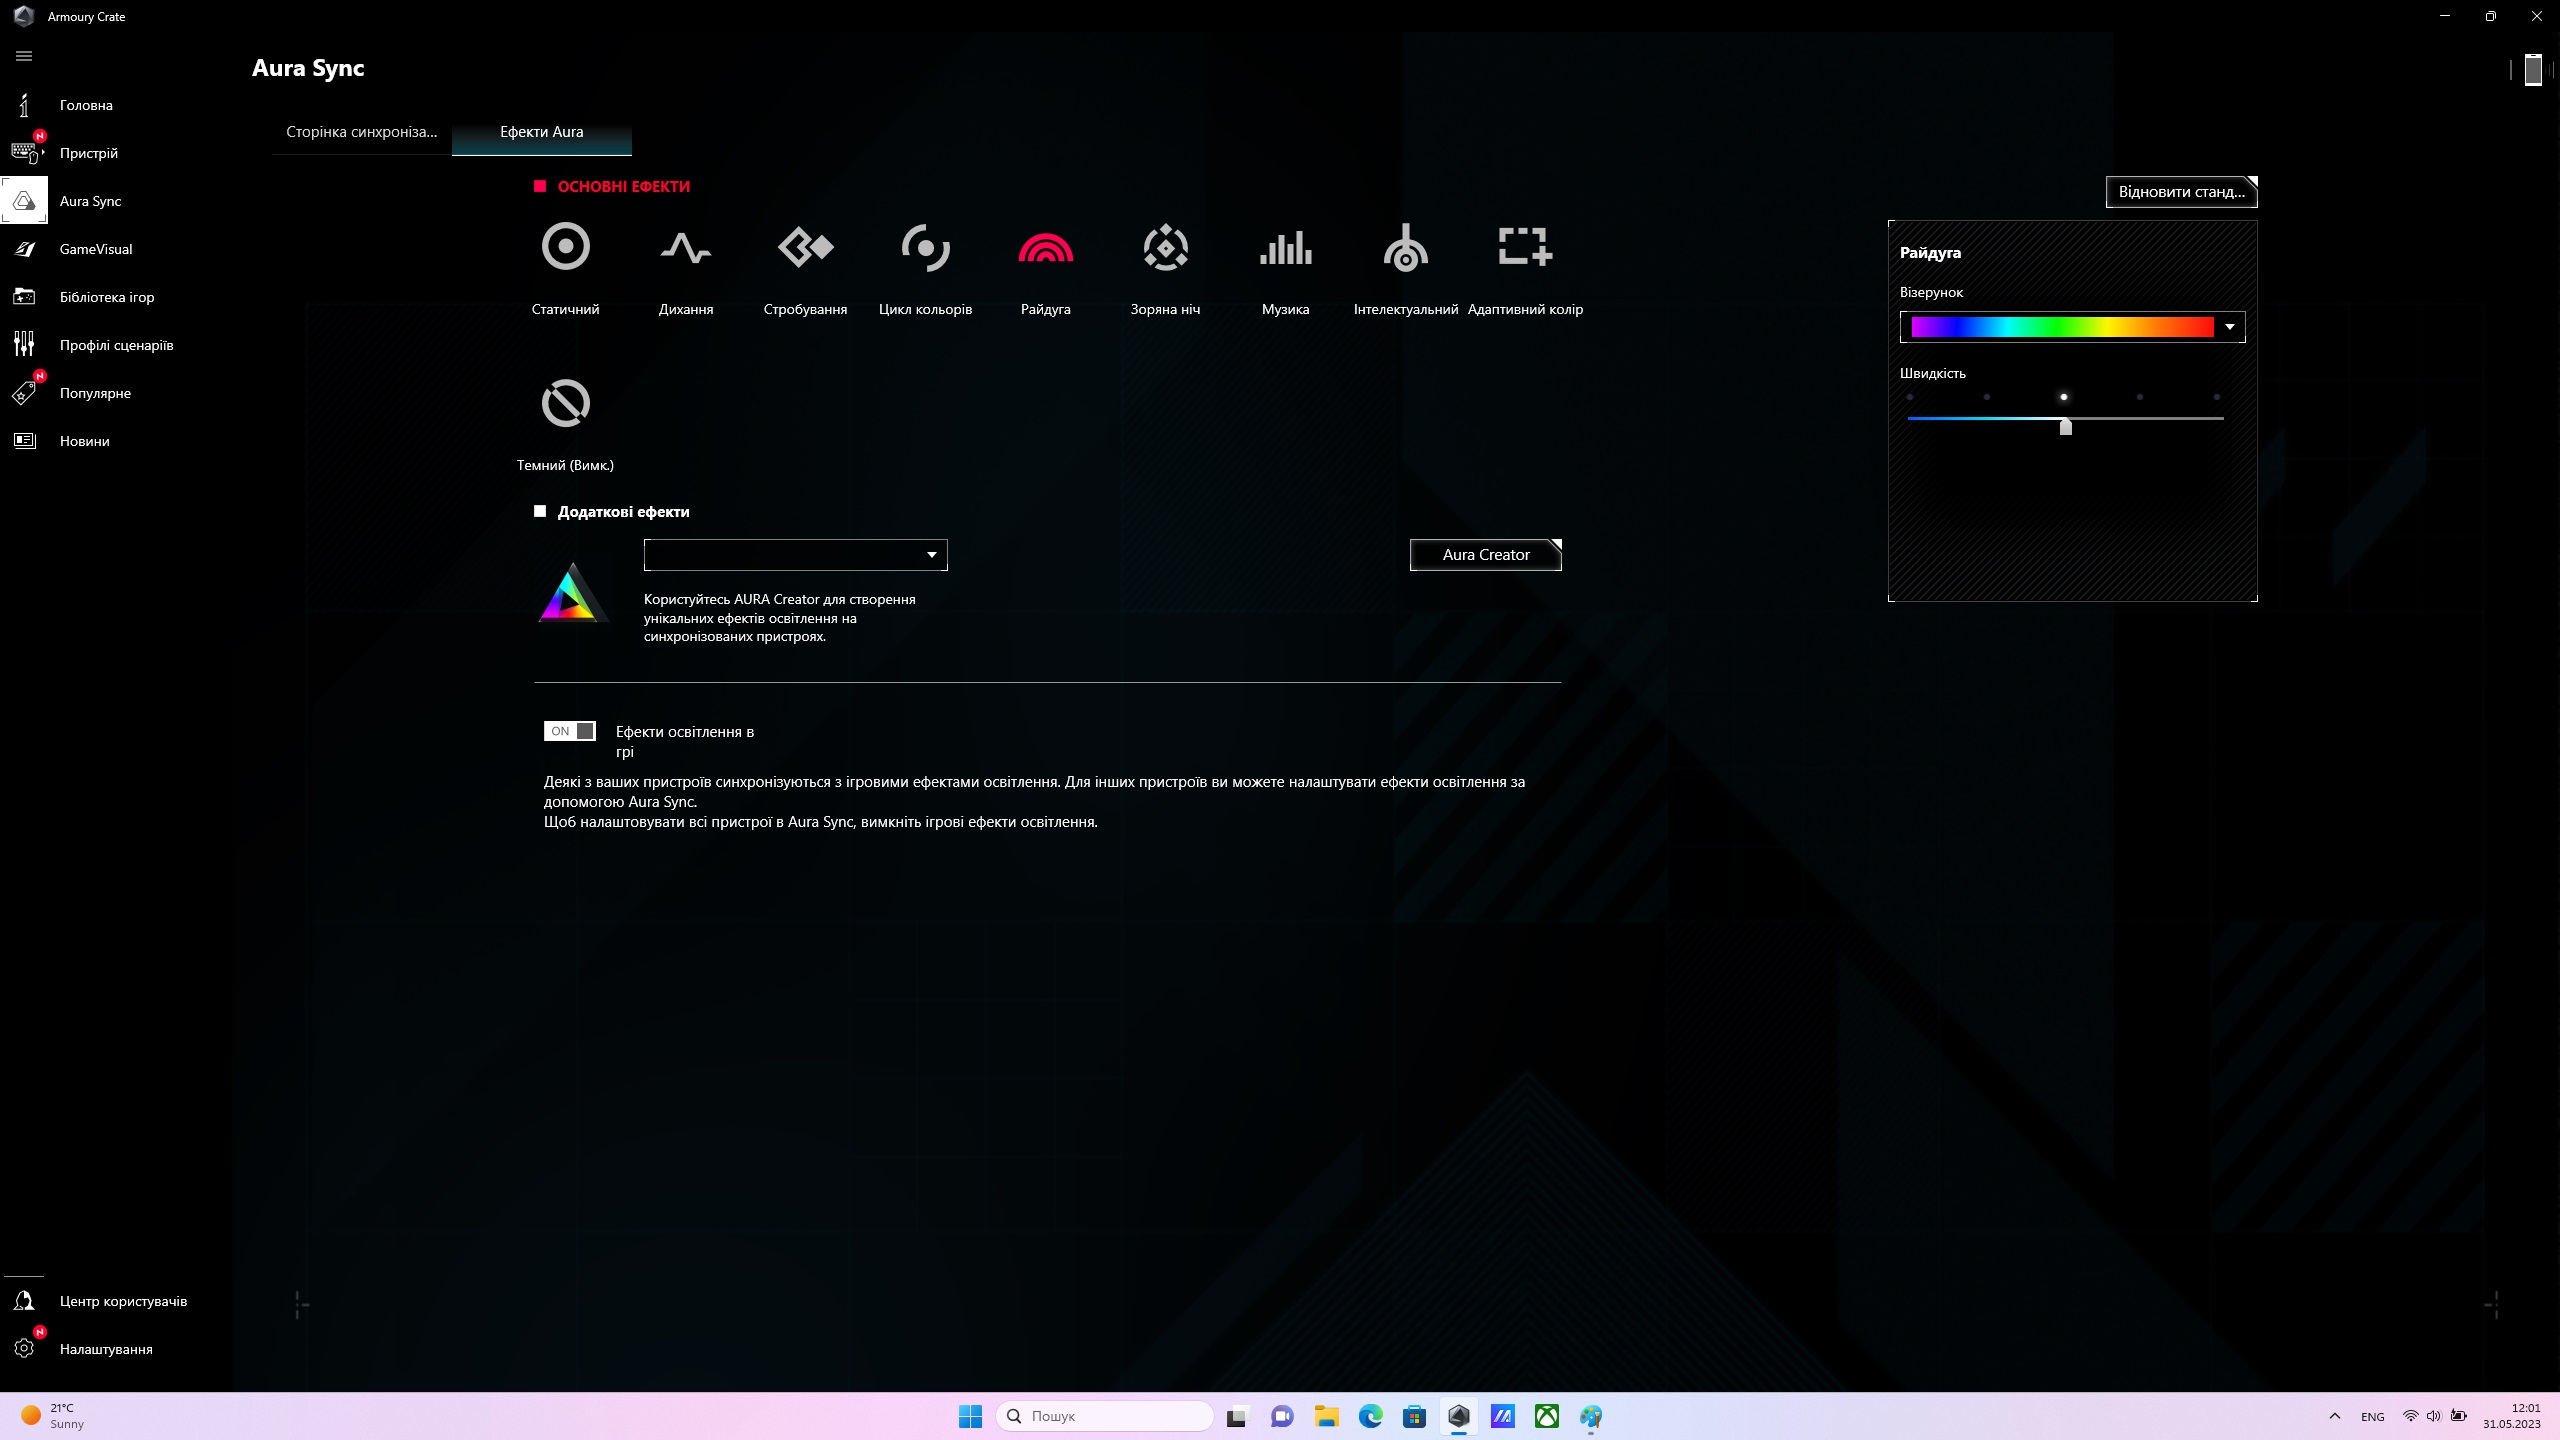Select the Adaptive Color (Адаптивний колір) effect

tap(1525, 246)
